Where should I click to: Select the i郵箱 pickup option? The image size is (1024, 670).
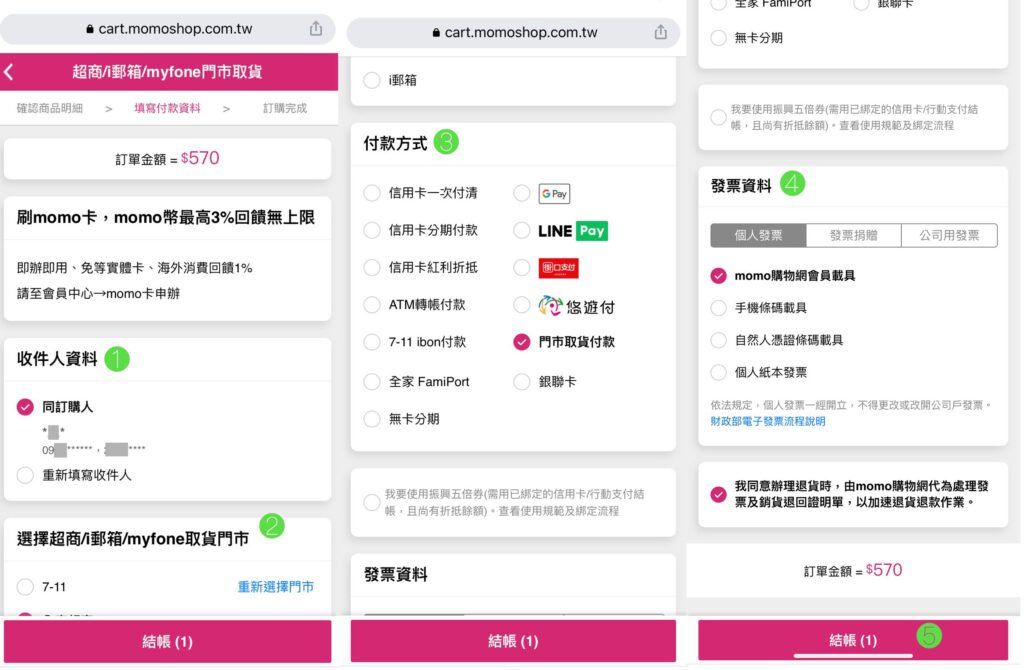coord(372,80)
